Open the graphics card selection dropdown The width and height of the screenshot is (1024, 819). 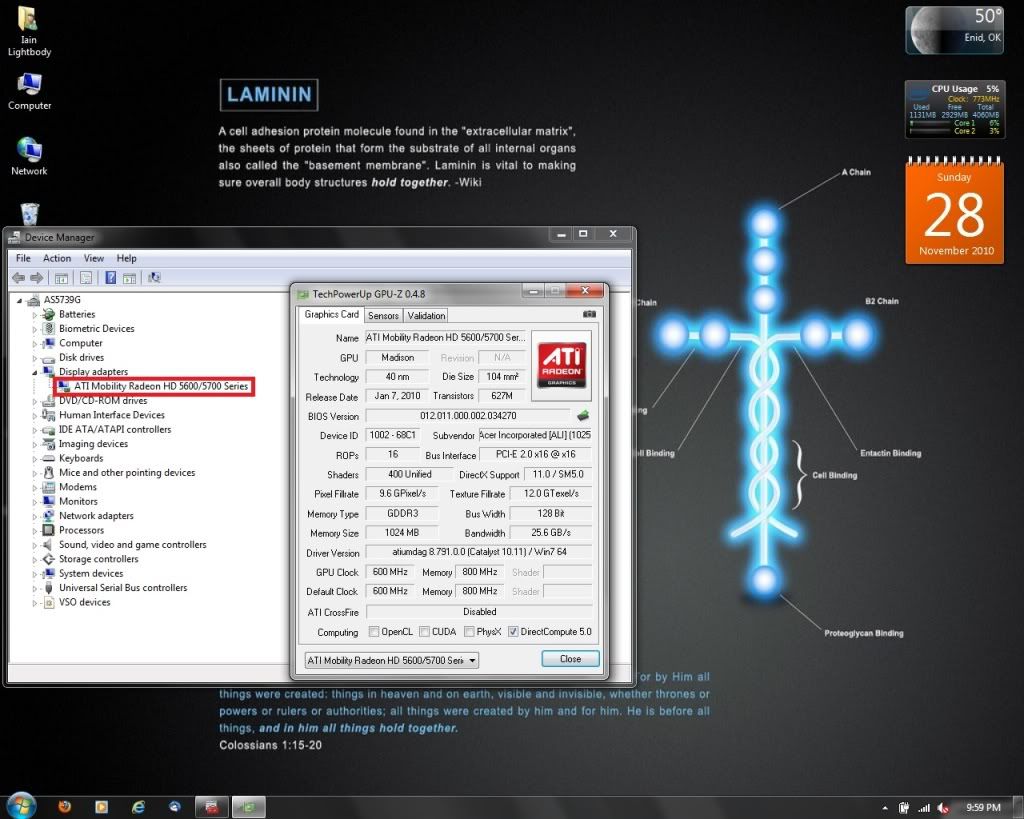391,660
